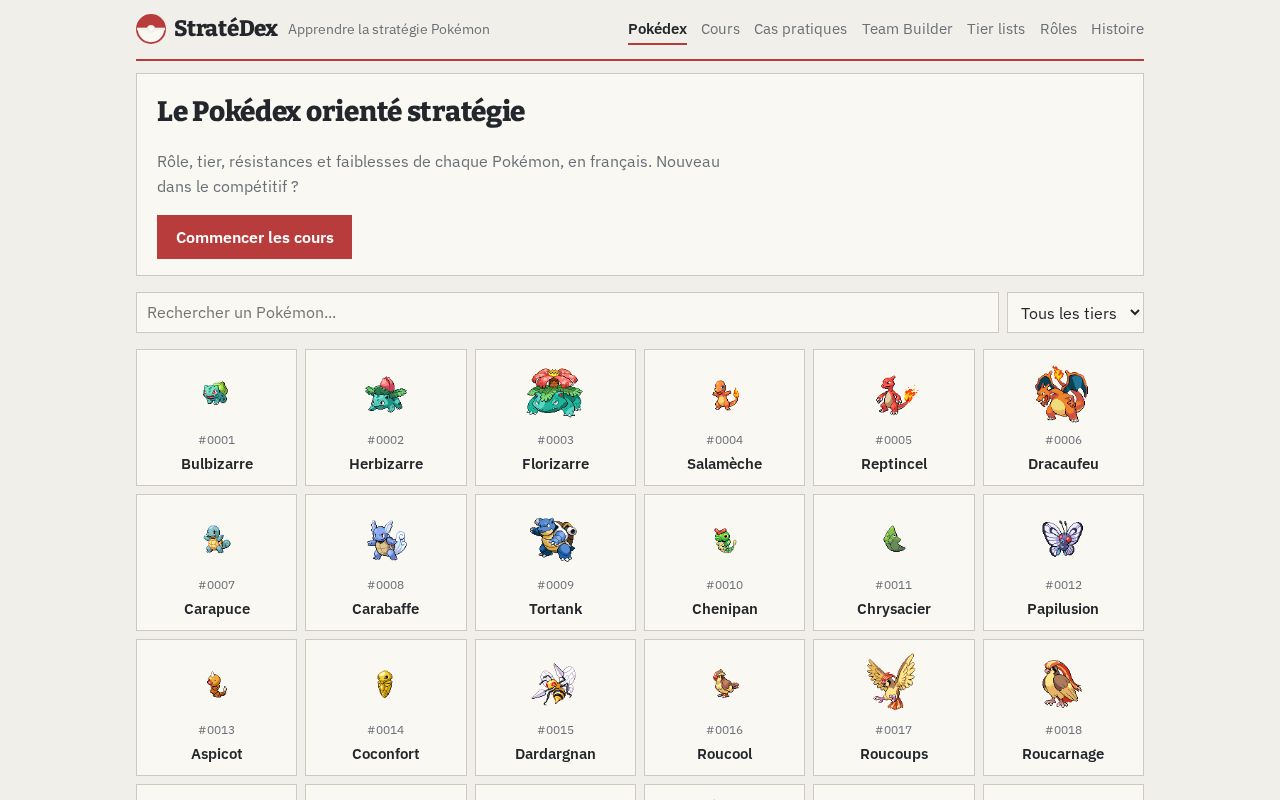Image resolution: width=1280 pixels, height=800 pixels.
Task: Open the Cas pratiques nav item
Action: (800, 29)
